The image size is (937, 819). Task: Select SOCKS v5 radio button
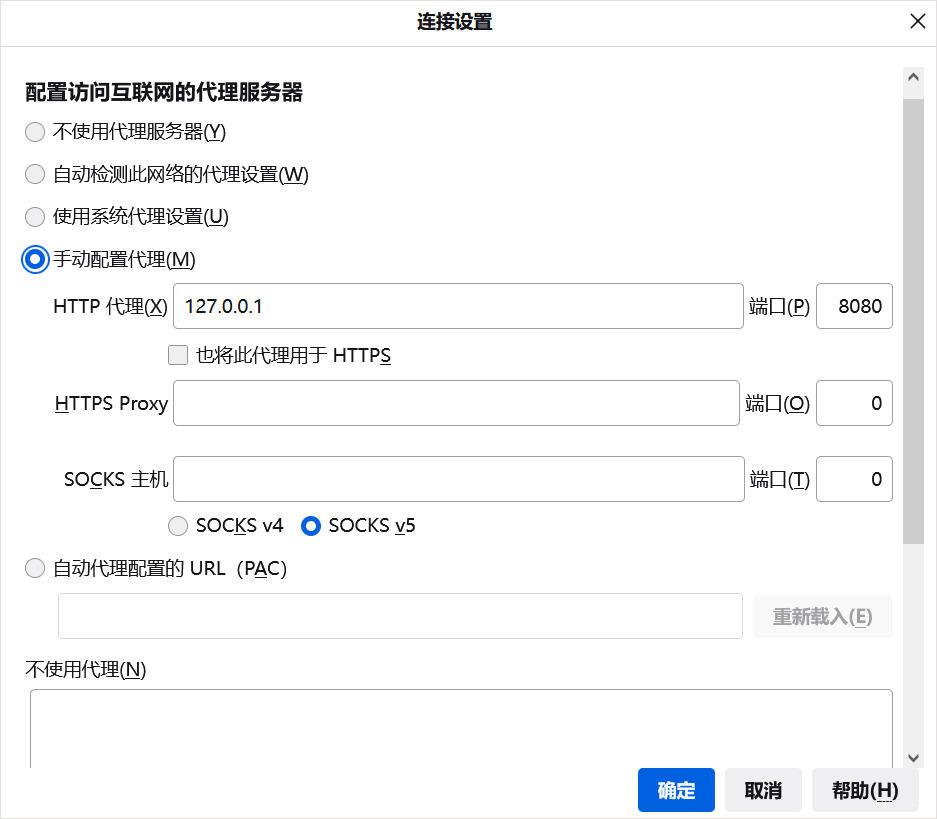311,526
